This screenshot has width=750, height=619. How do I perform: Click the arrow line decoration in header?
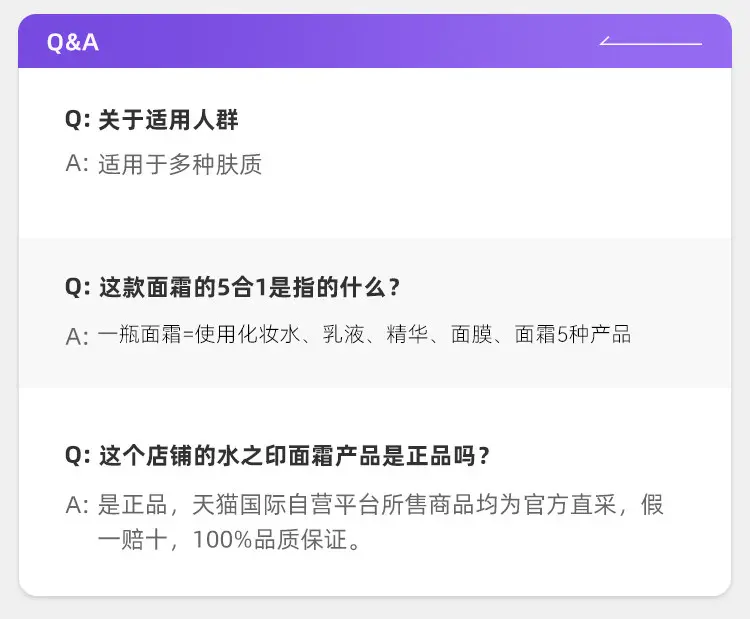point(651,41)
